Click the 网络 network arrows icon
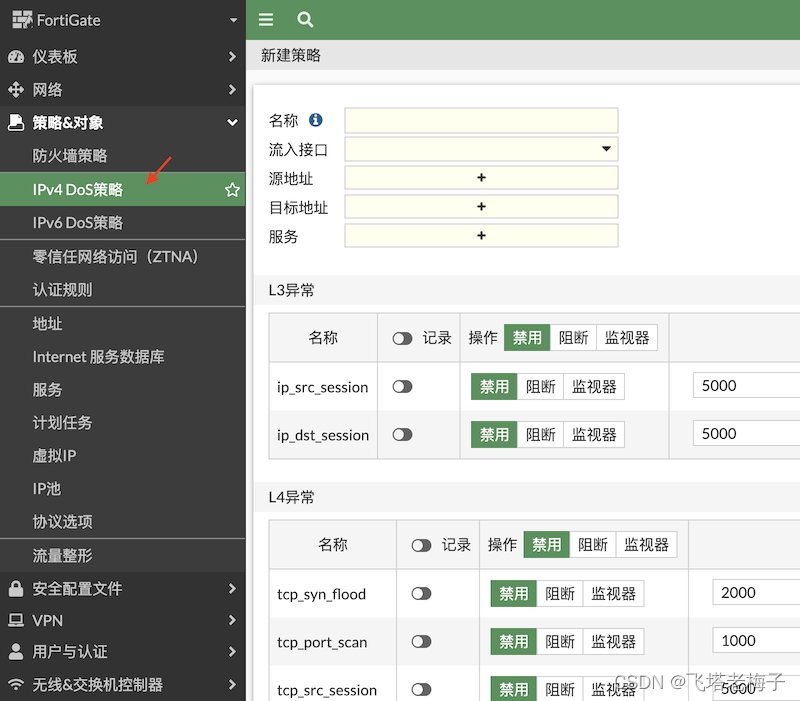The width and height of the screenshot is (800, 701). (16, 90)
